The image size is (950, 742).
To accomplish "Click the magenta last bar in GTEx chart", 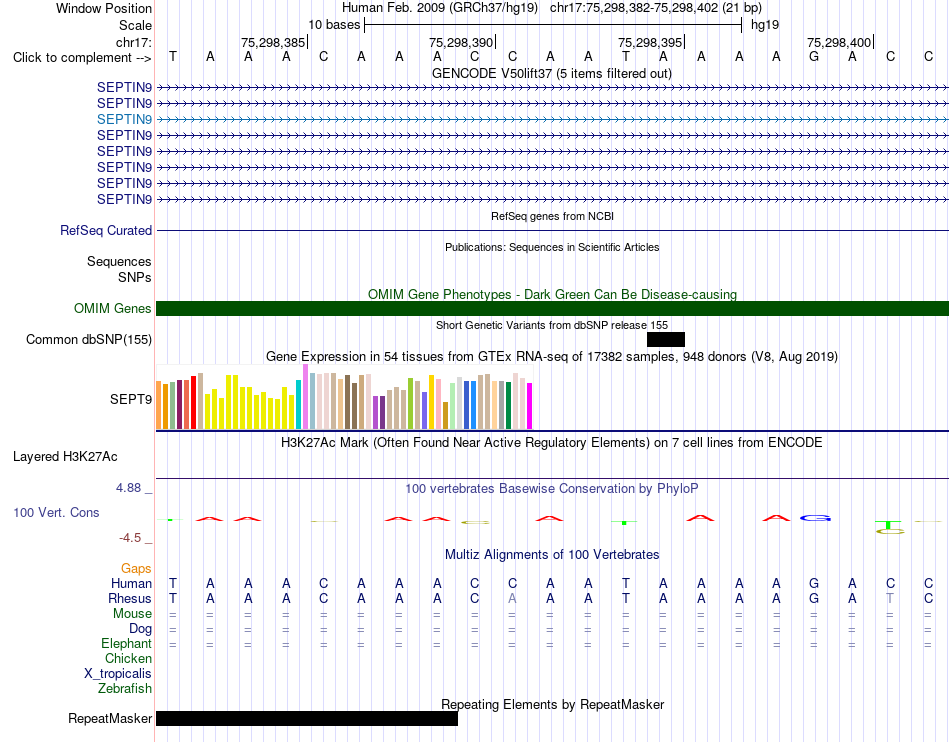I will pos(529,406).
